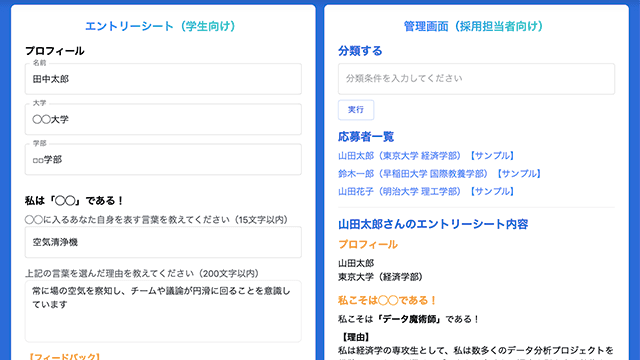Click the 管理画面（採用担当者向け）heading
Viewport: 640px width, 360px height.
(474, 26)
